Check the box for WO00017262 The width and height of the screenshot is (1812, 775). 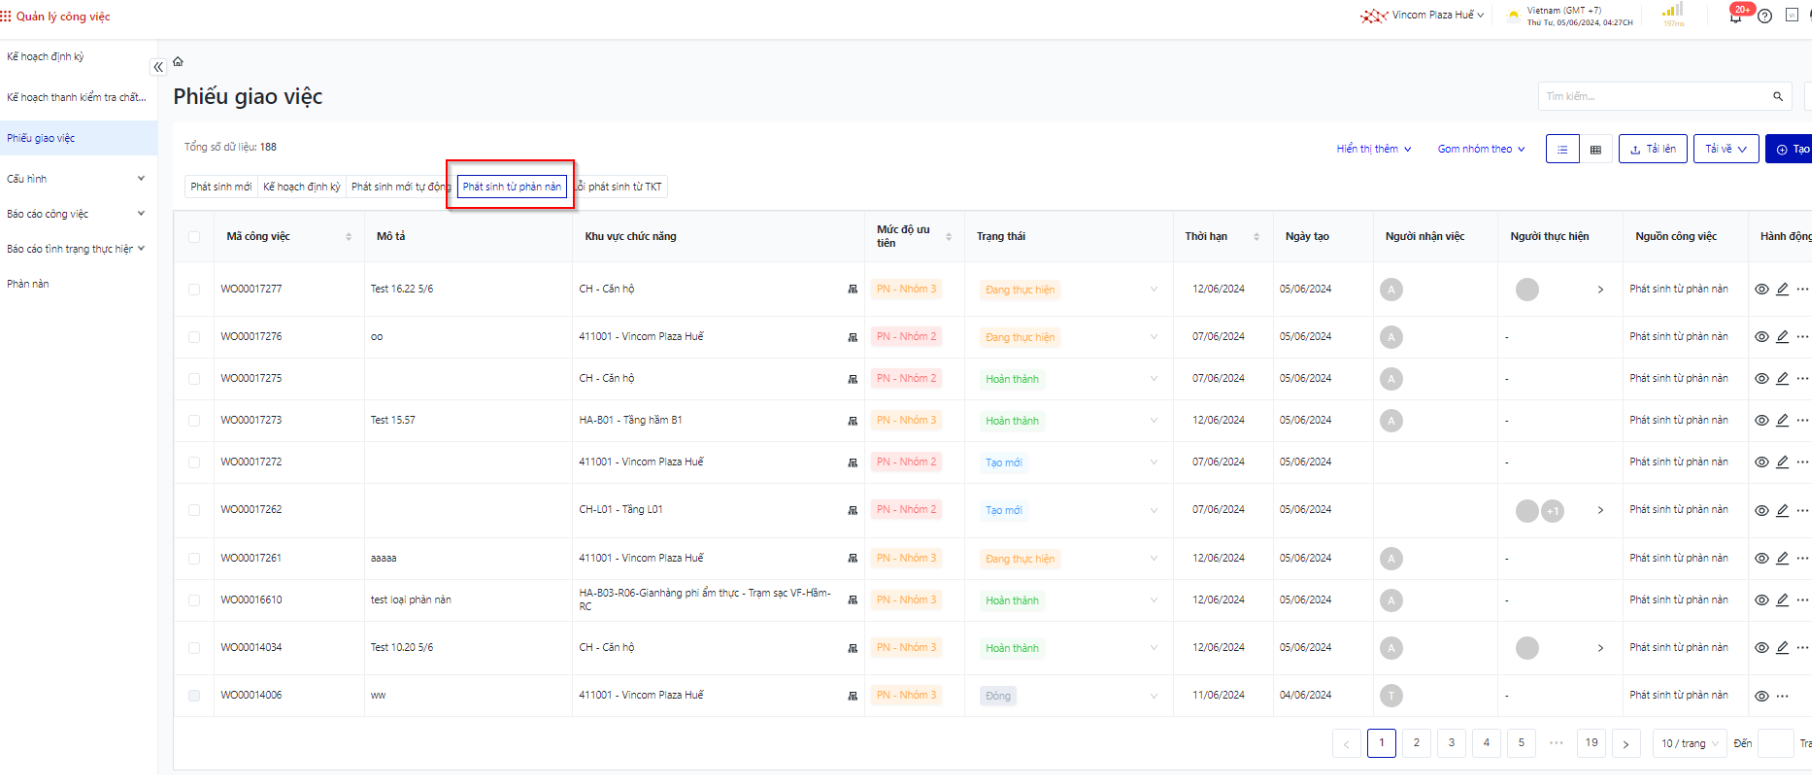pyautogui.click(x=194, y=510)
